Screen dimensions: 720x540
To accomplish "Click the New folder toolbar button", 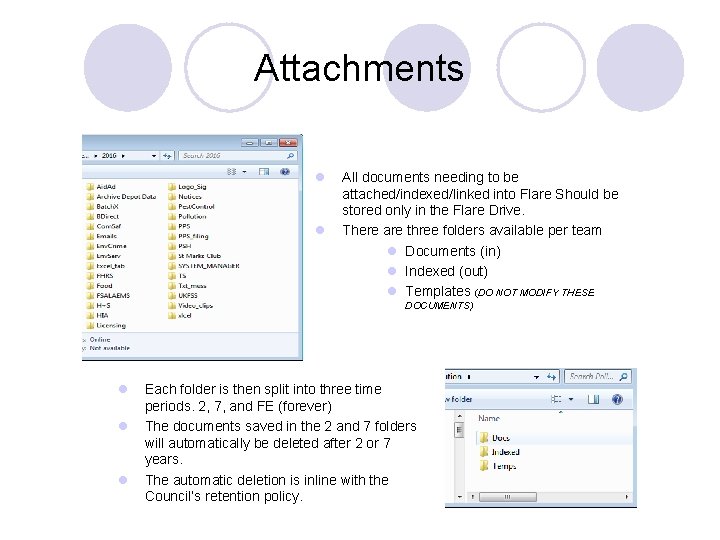I will [x=459, y=399].
